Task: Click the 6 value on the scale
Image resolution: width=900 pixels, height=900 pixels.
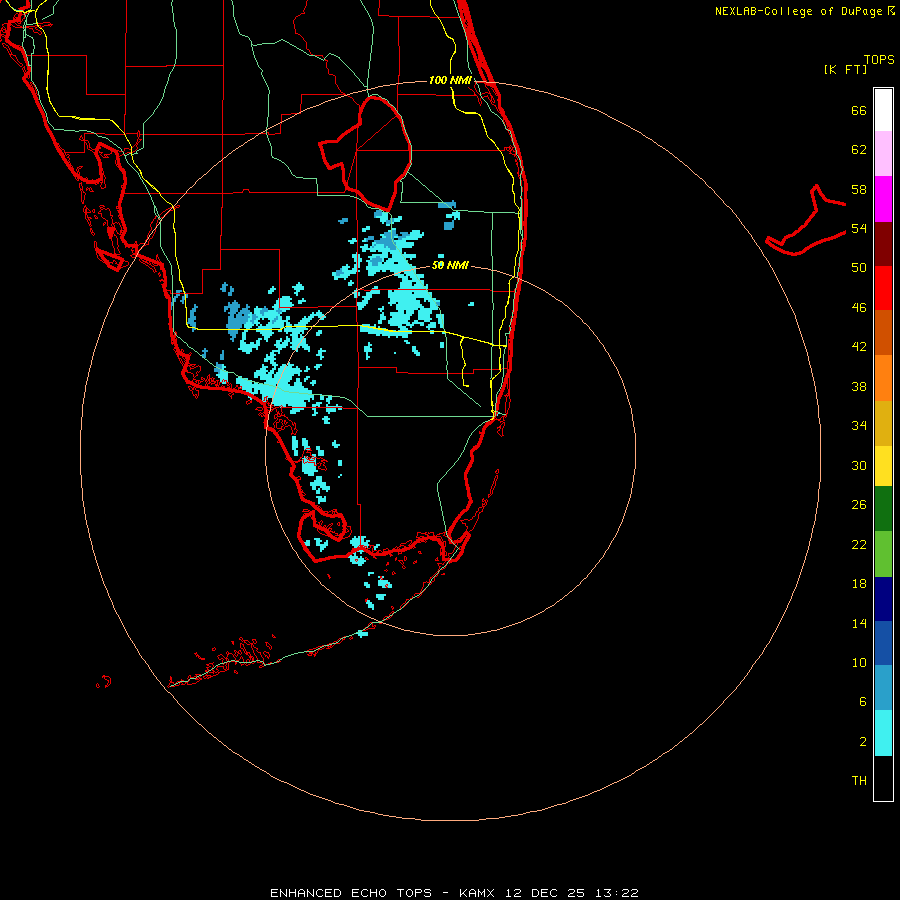Action: tap(863, 701)
